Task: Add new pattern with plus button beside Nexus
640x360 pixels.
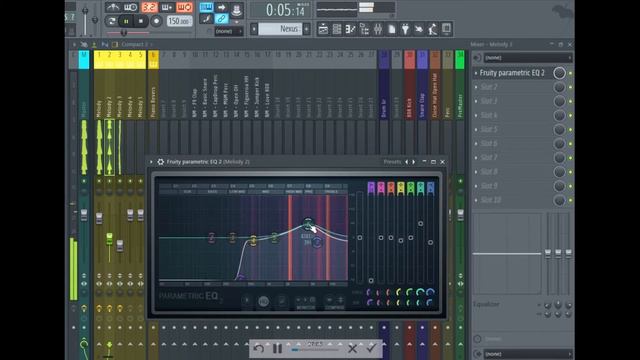Action: pyautogui.click(x=306, y=29)
